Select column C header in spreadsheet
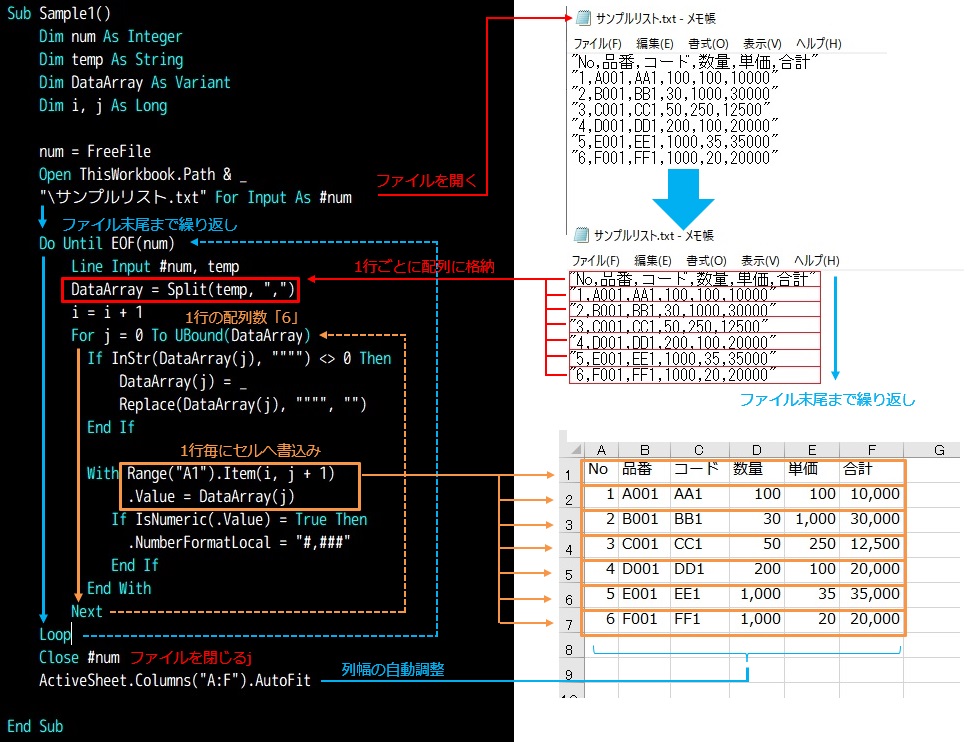971x742 pixels. click(699, 450)
